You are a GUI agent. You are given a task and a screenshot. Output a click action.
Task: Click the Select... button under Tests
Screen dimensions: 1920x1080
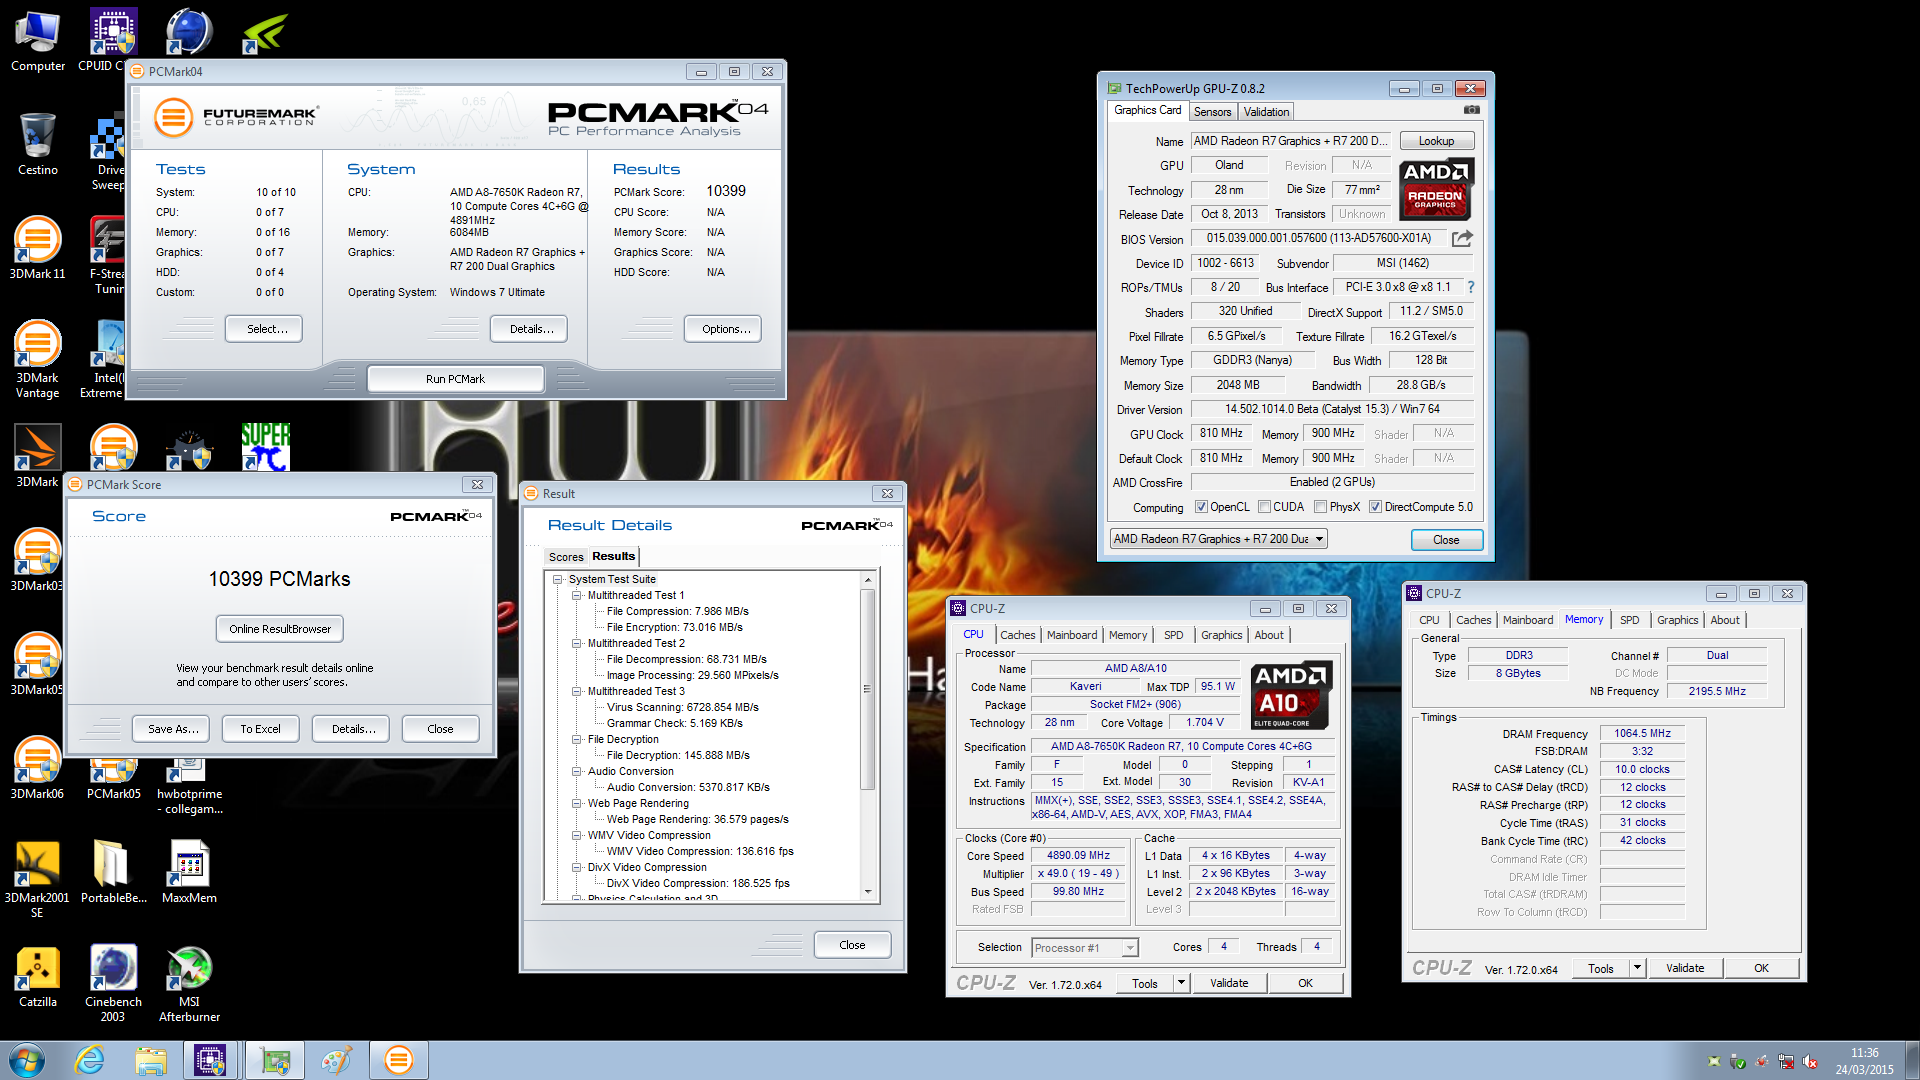pos(264,329)
